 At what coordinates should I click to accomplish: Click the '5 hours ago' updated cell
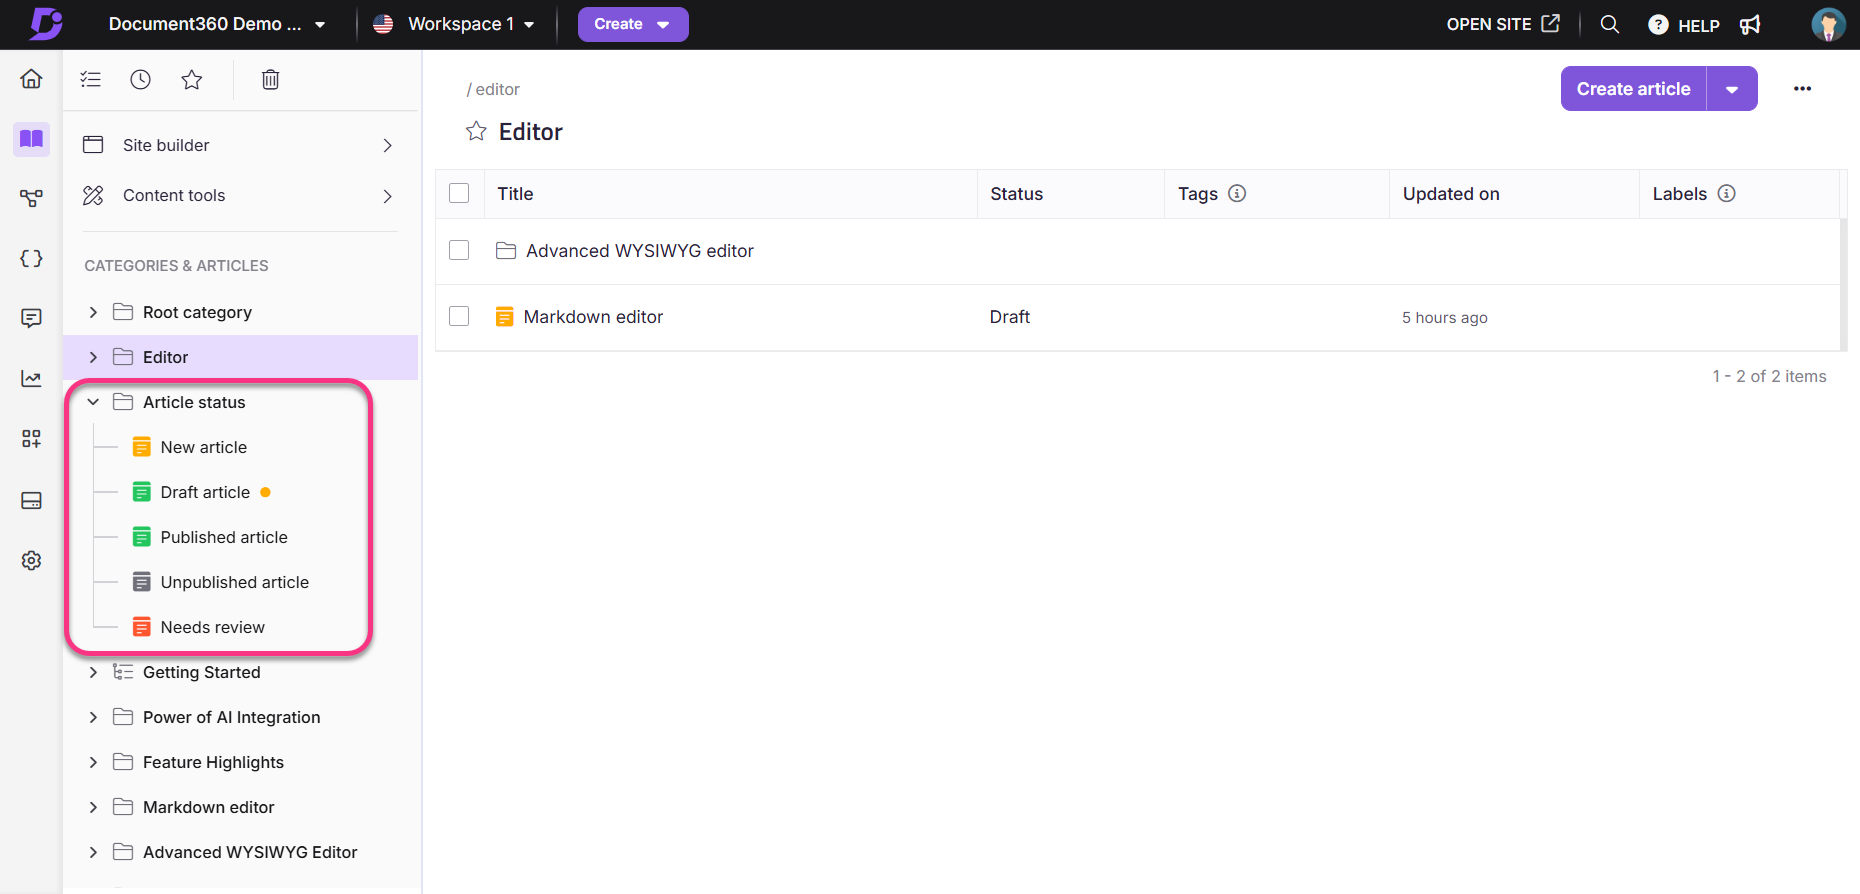click(x=1444, y=317)
